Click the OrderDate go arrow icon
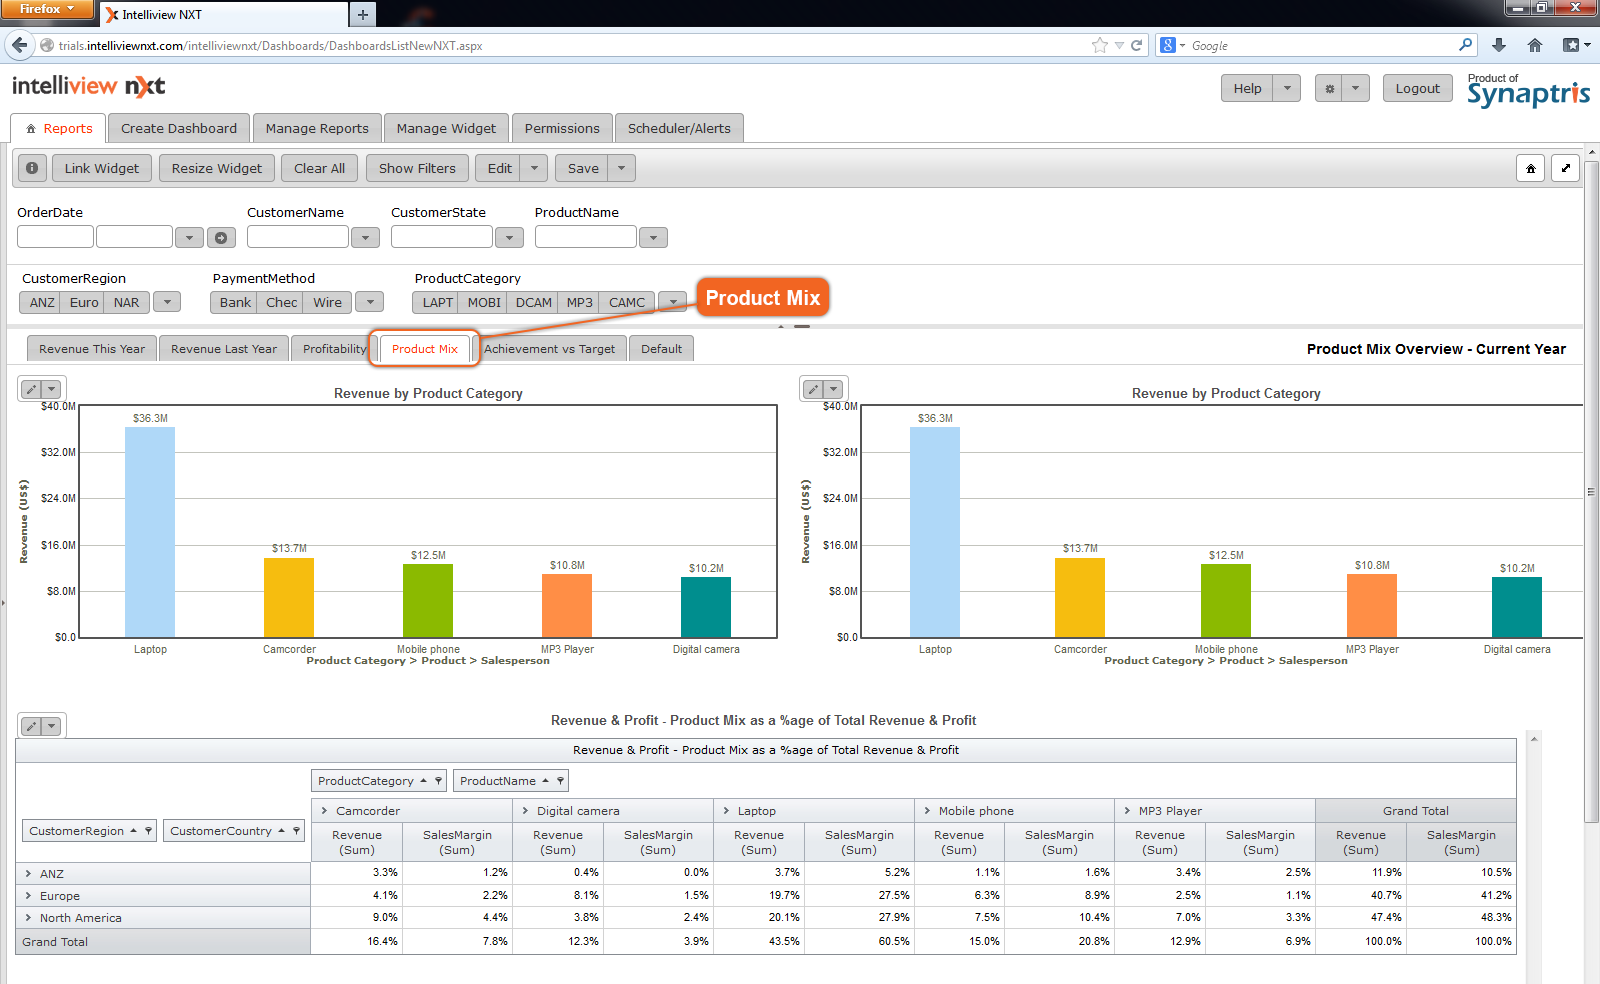1600x984 pixels. (221, 238)
